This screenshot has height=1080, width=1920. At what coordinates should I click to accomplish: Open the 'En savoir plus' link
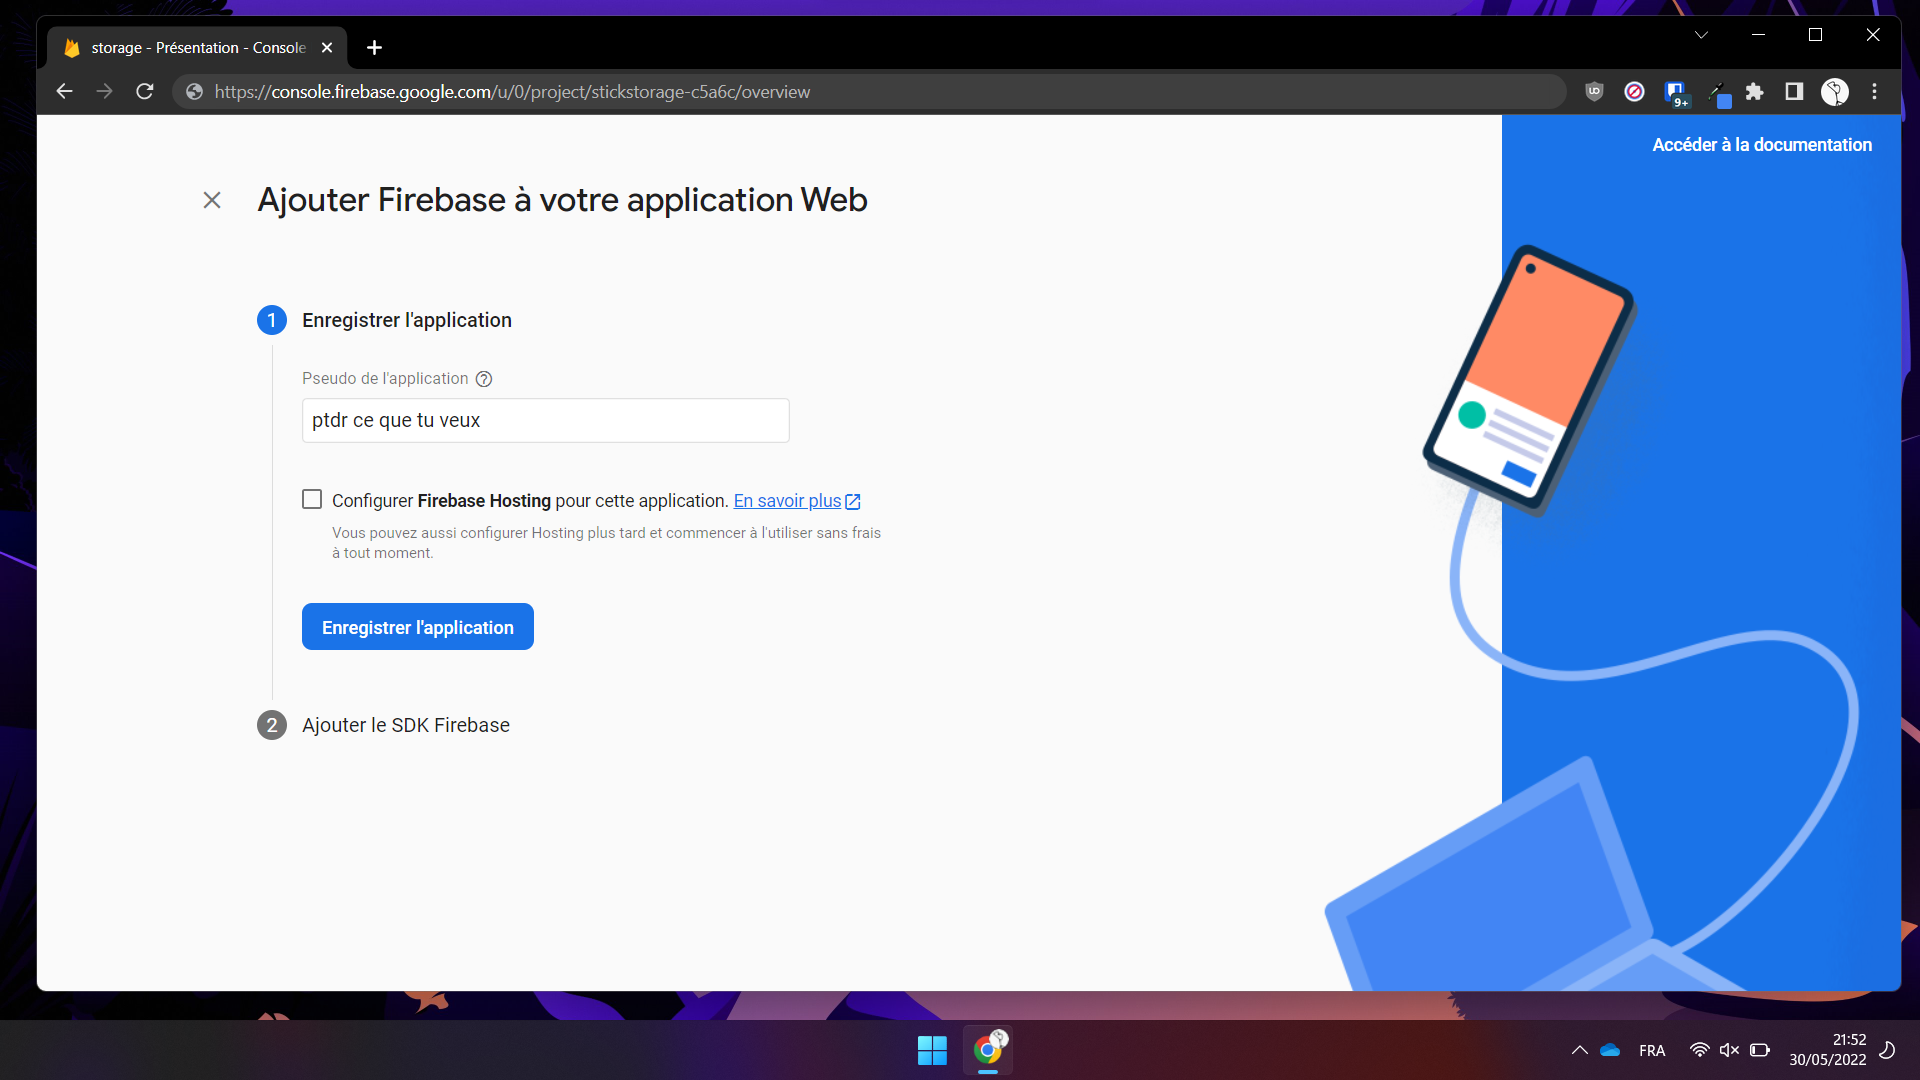[x=797, y=501]
